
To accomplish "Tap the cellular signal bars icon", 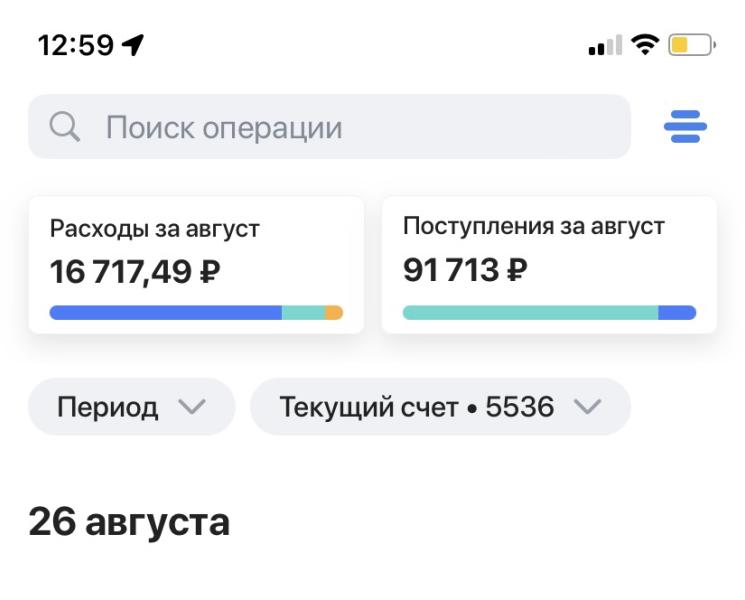I will click(x=605, y=45).
